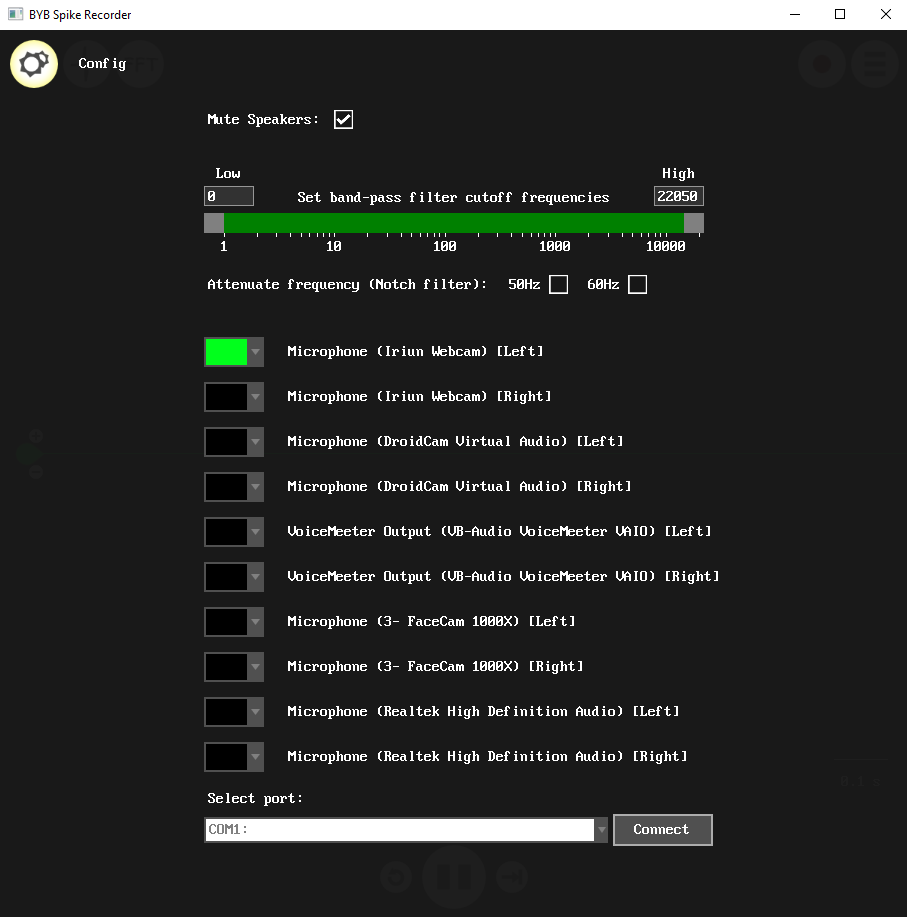Click the dimmed pause button at bottom
907x917 pixels.
pyautogui.click(x=454, y=877)
